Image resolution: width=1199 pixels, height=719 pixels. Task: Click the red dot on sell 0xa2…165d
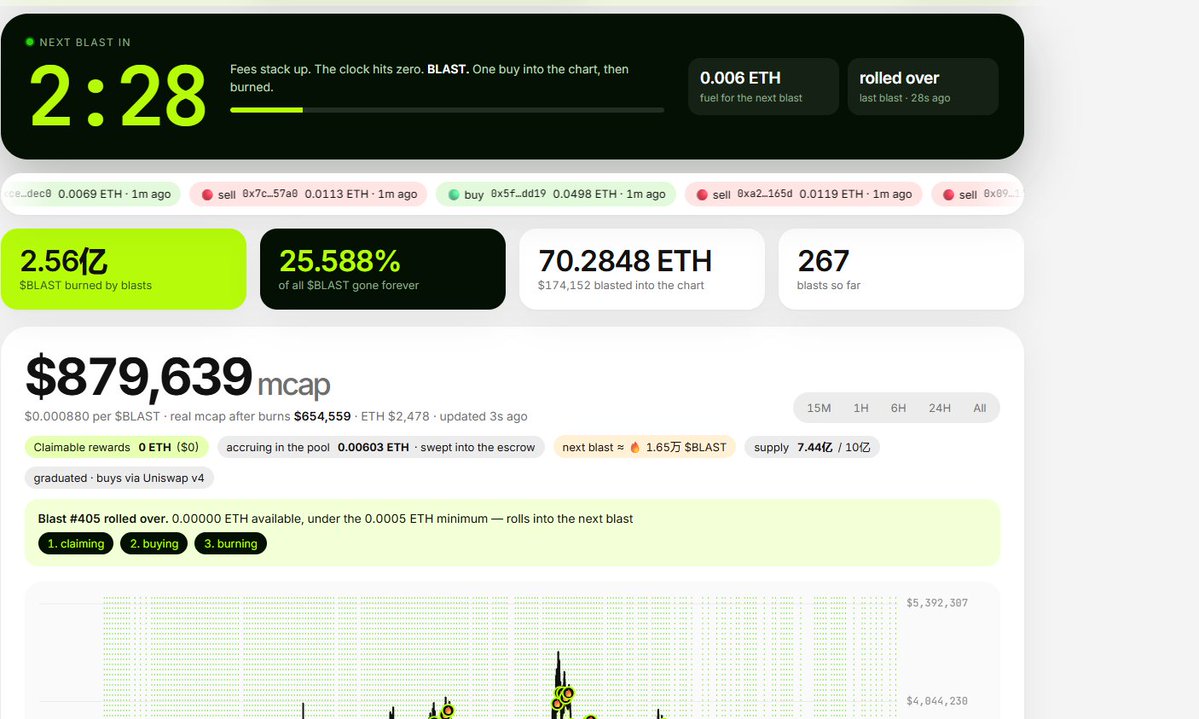point(702,194)
